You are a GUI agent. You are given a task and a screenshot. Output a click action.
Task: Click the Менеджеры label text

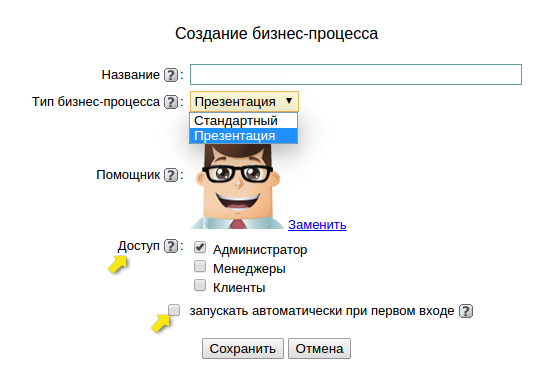(249, 269)
